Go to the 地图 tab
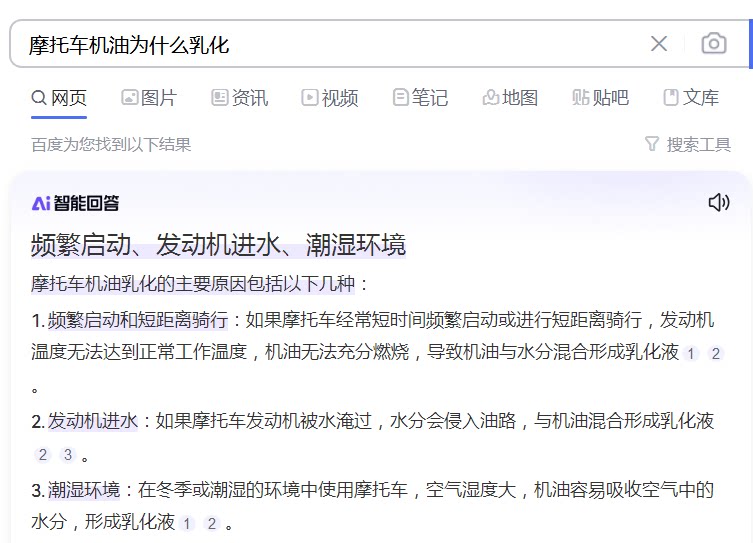The height and width of the screenshot is (543, 753). click(510, 98)
